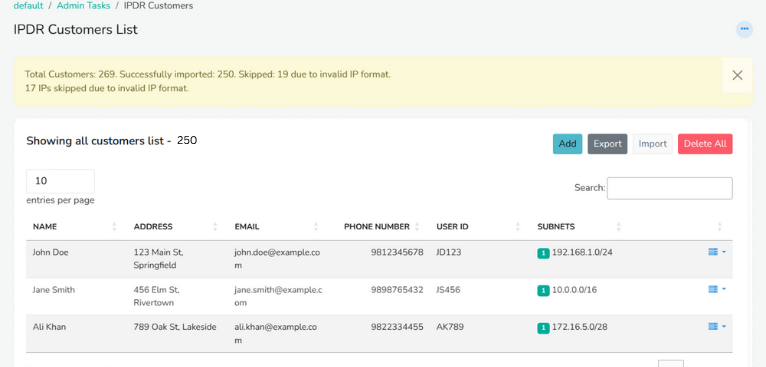This screenshot has height=367, width=766.
Task: Click subnet count badge for 10.0.0.0/16
Action: pyautogui.click(x=543, y=291)
